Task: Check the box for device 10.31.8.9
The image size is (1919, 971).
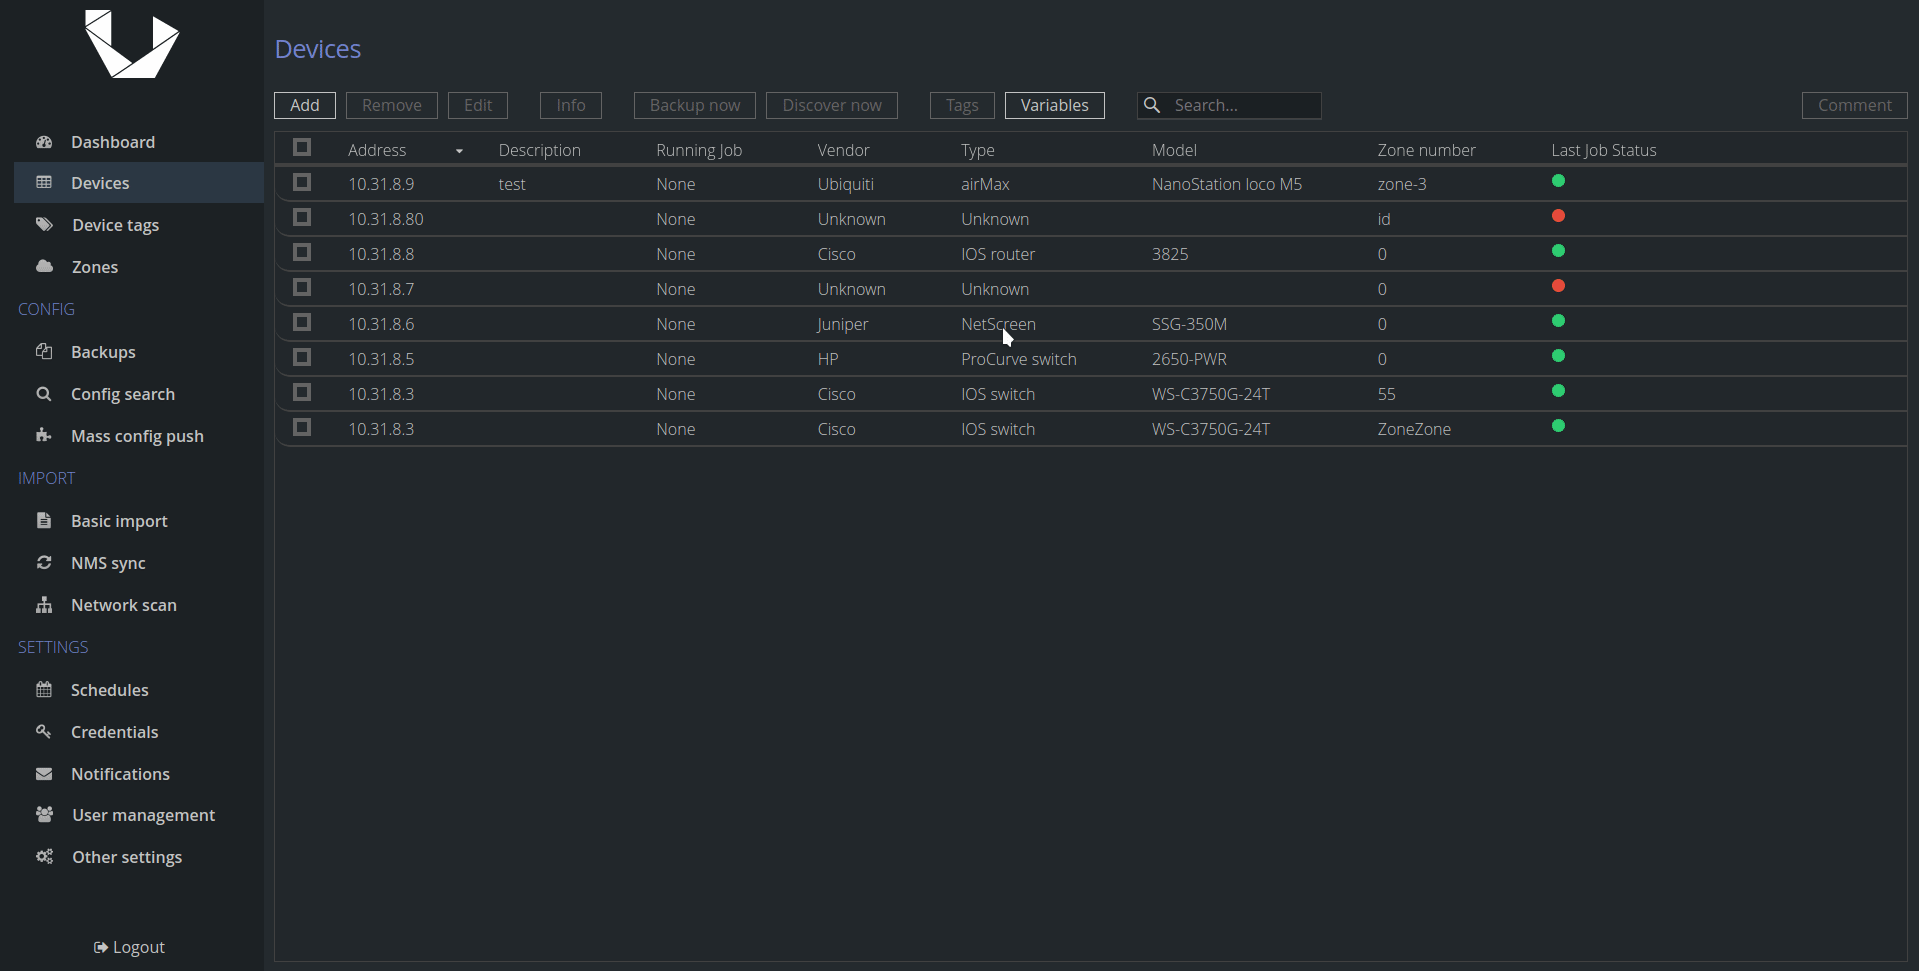Action: tap(302, 183)
